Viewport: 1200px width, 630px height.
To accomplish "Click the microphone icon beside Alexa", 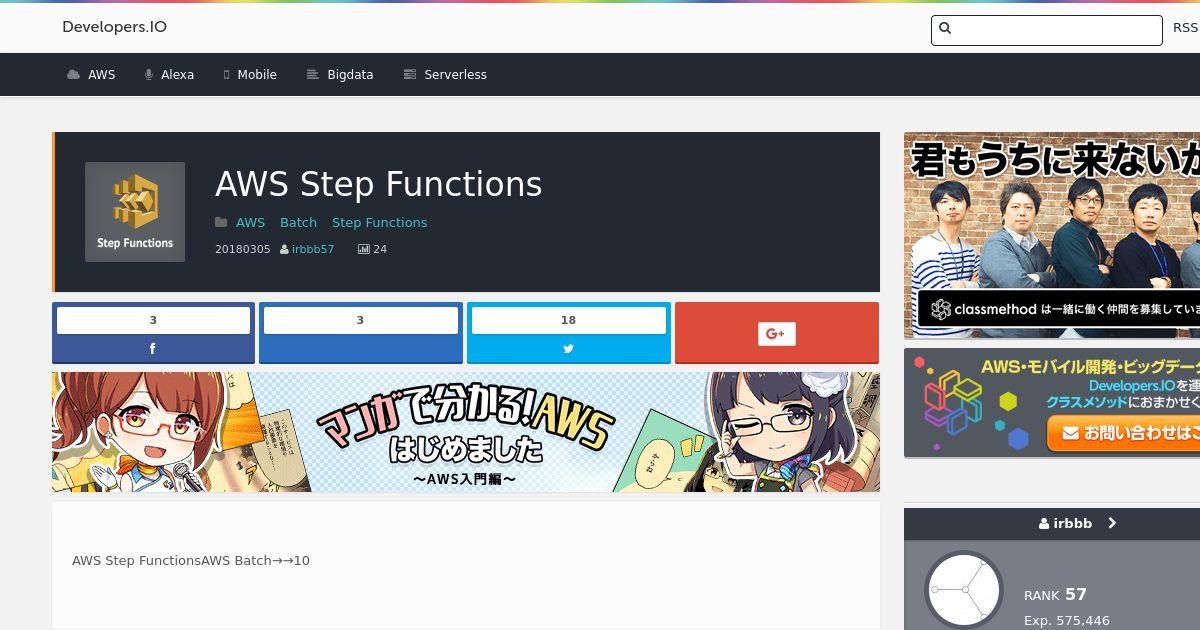I will (149, 75).
